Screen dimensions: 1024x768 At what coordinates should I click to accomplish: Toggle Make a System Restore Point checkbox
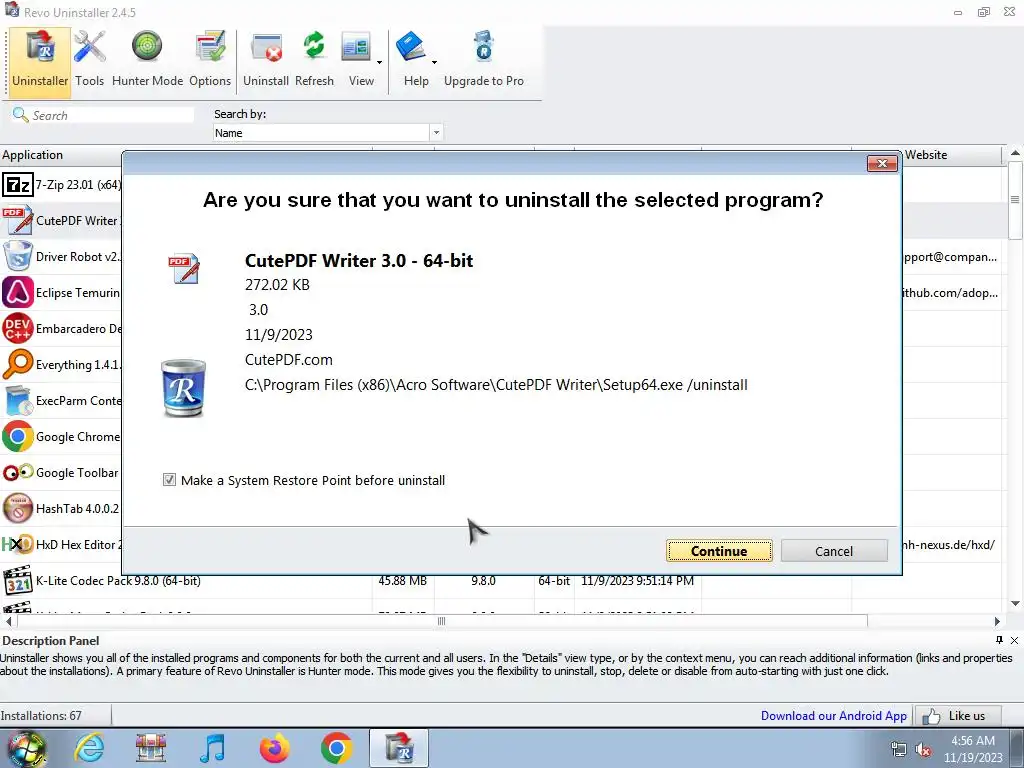pyautogui.click(x=169, y=480)
